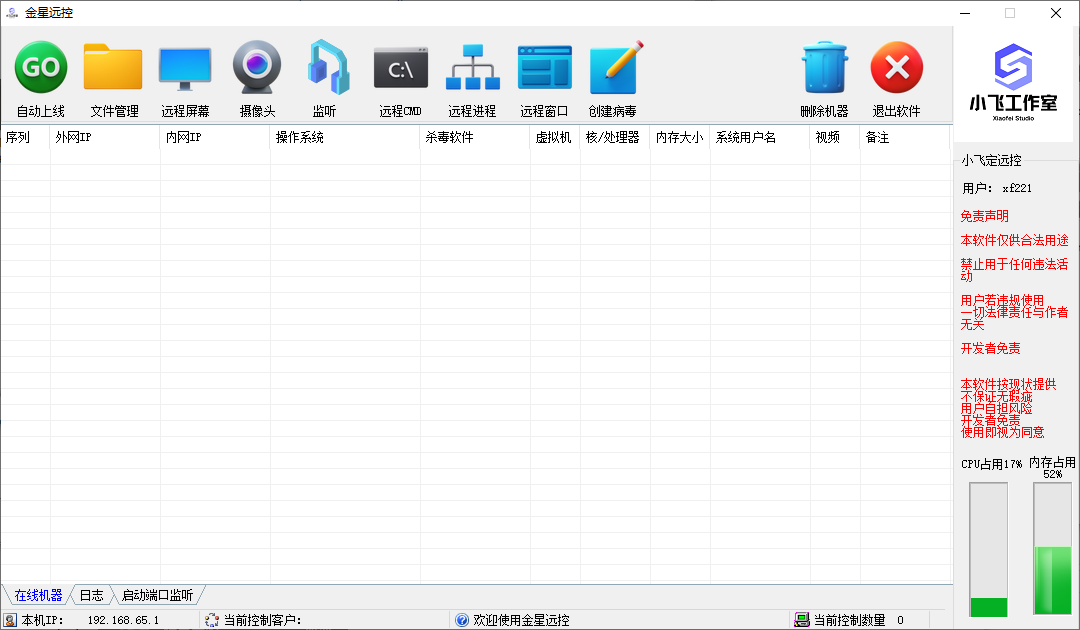The image size is (1080, 630).
Task: Click the red 免责声明 text
Action: coord(984,216)
